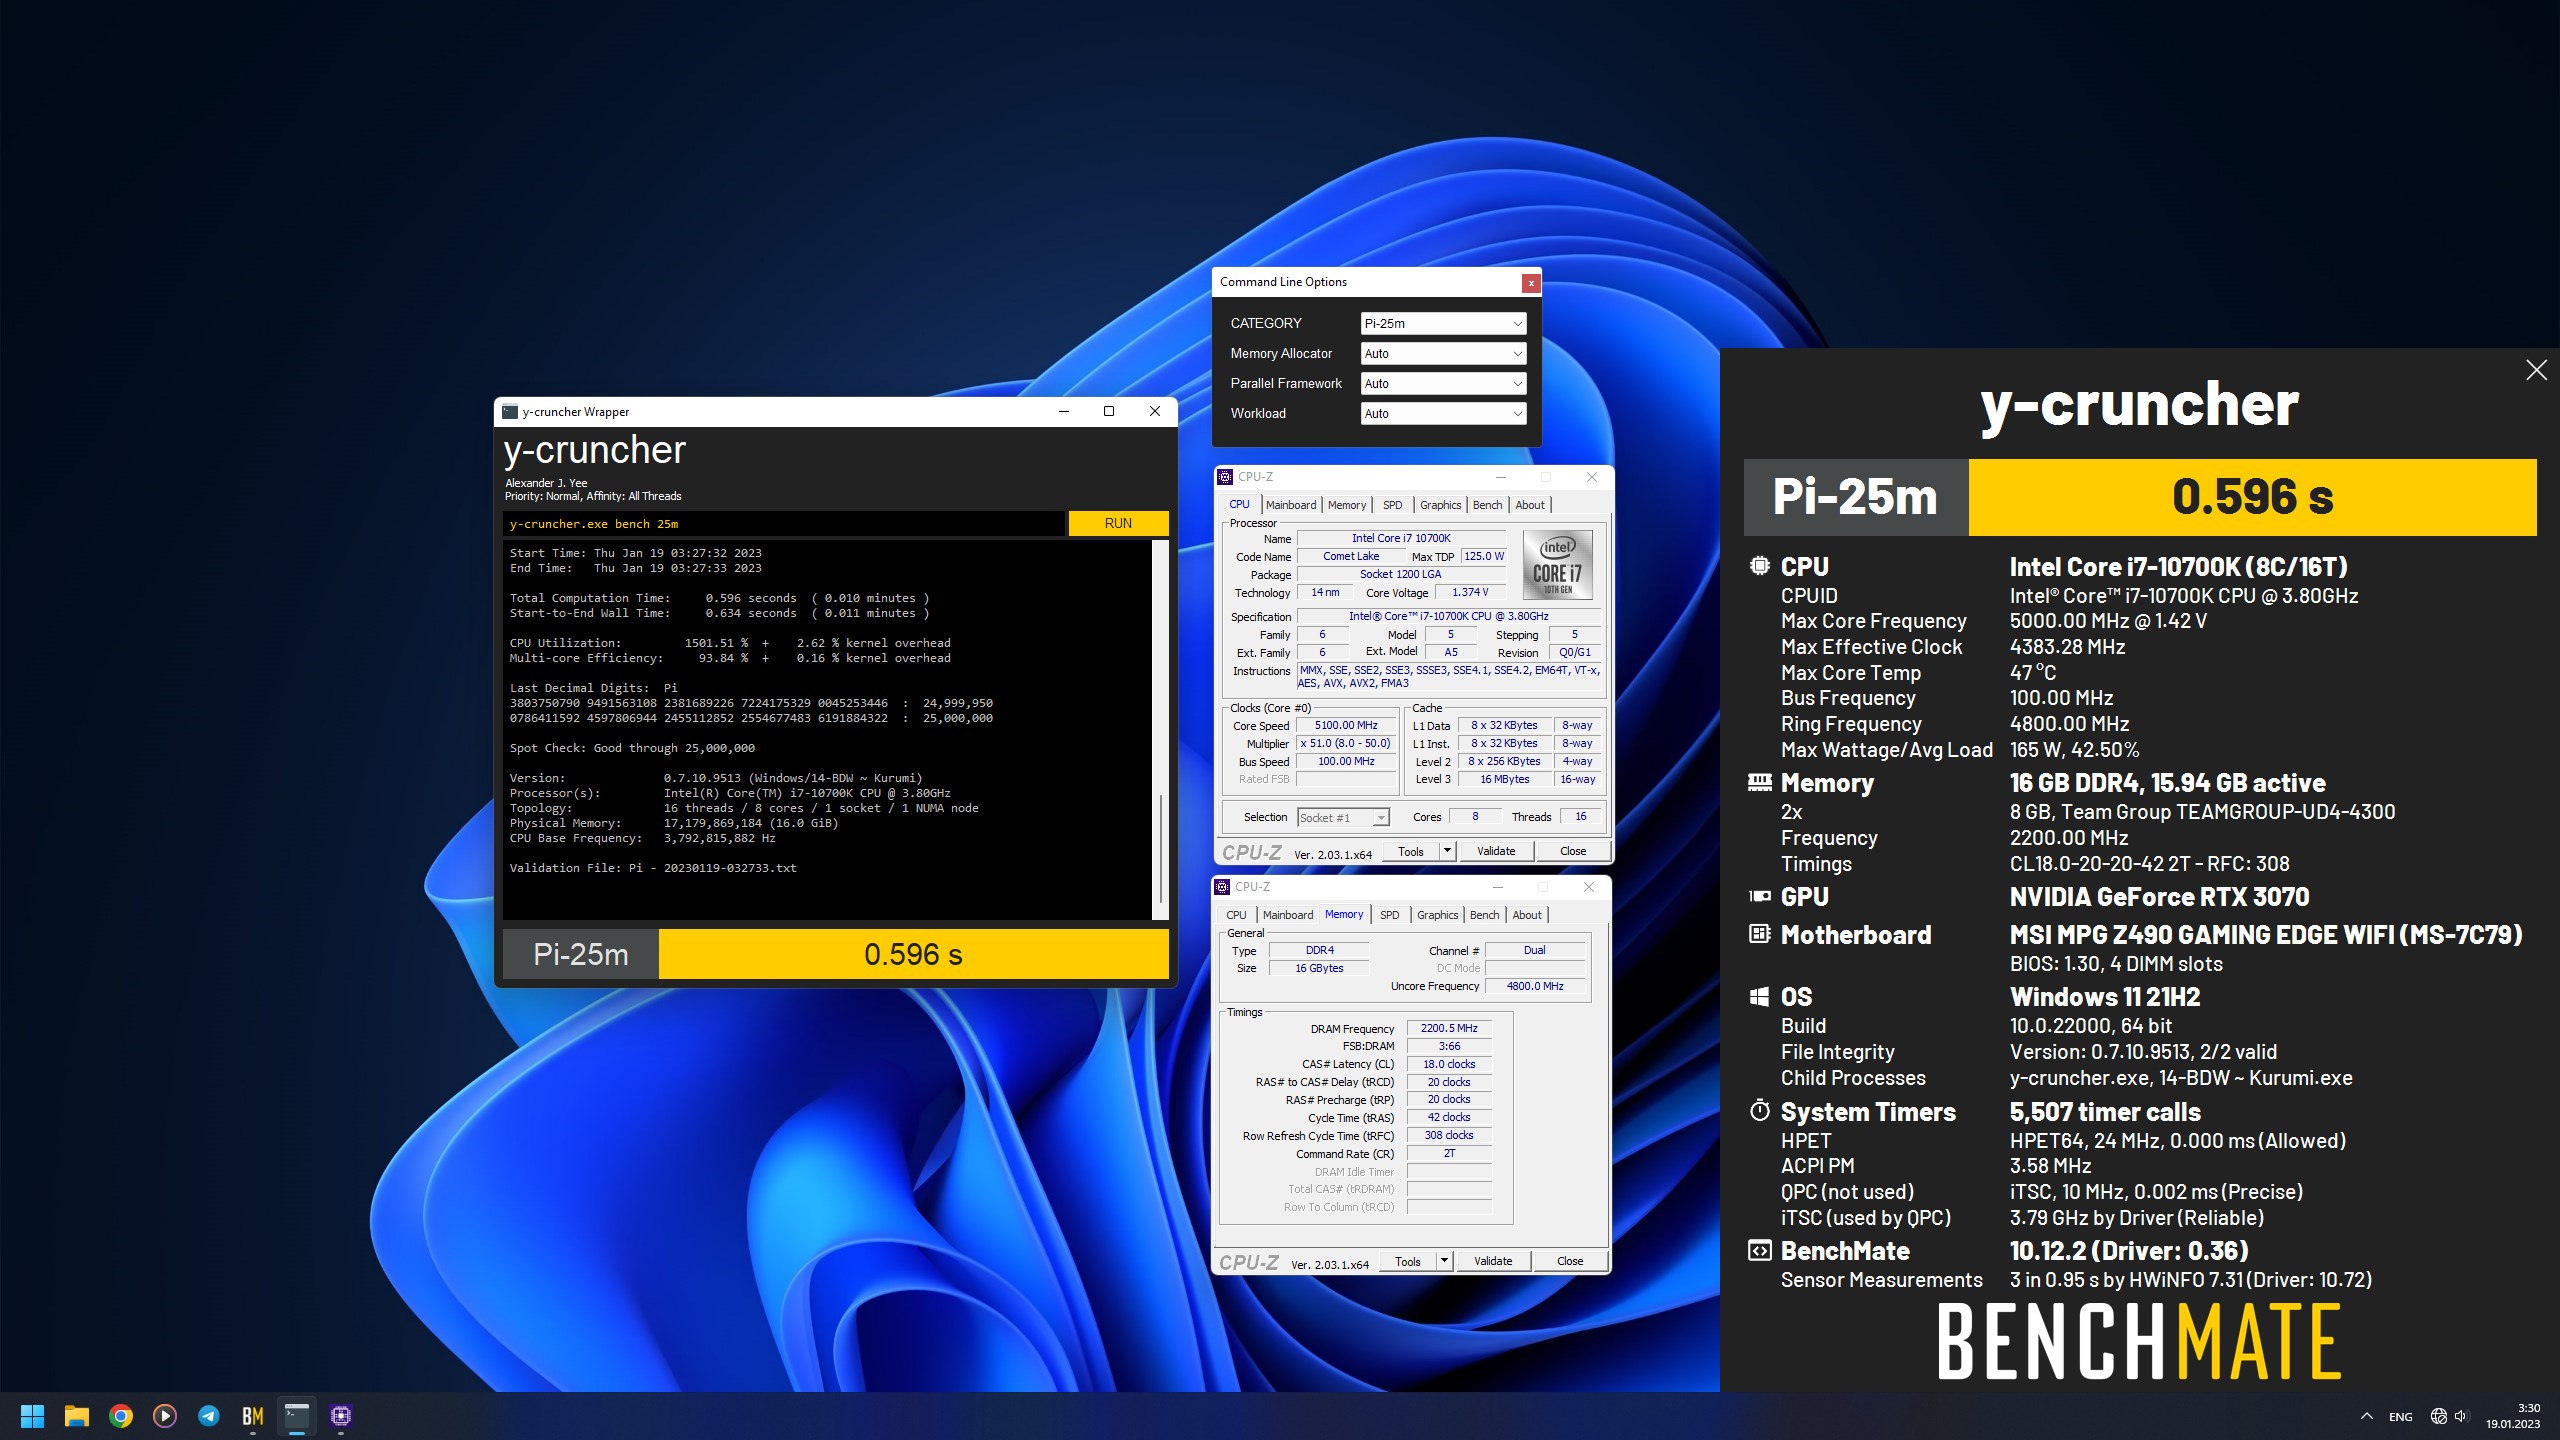Open File Explorer from the taskbar

77,1416
